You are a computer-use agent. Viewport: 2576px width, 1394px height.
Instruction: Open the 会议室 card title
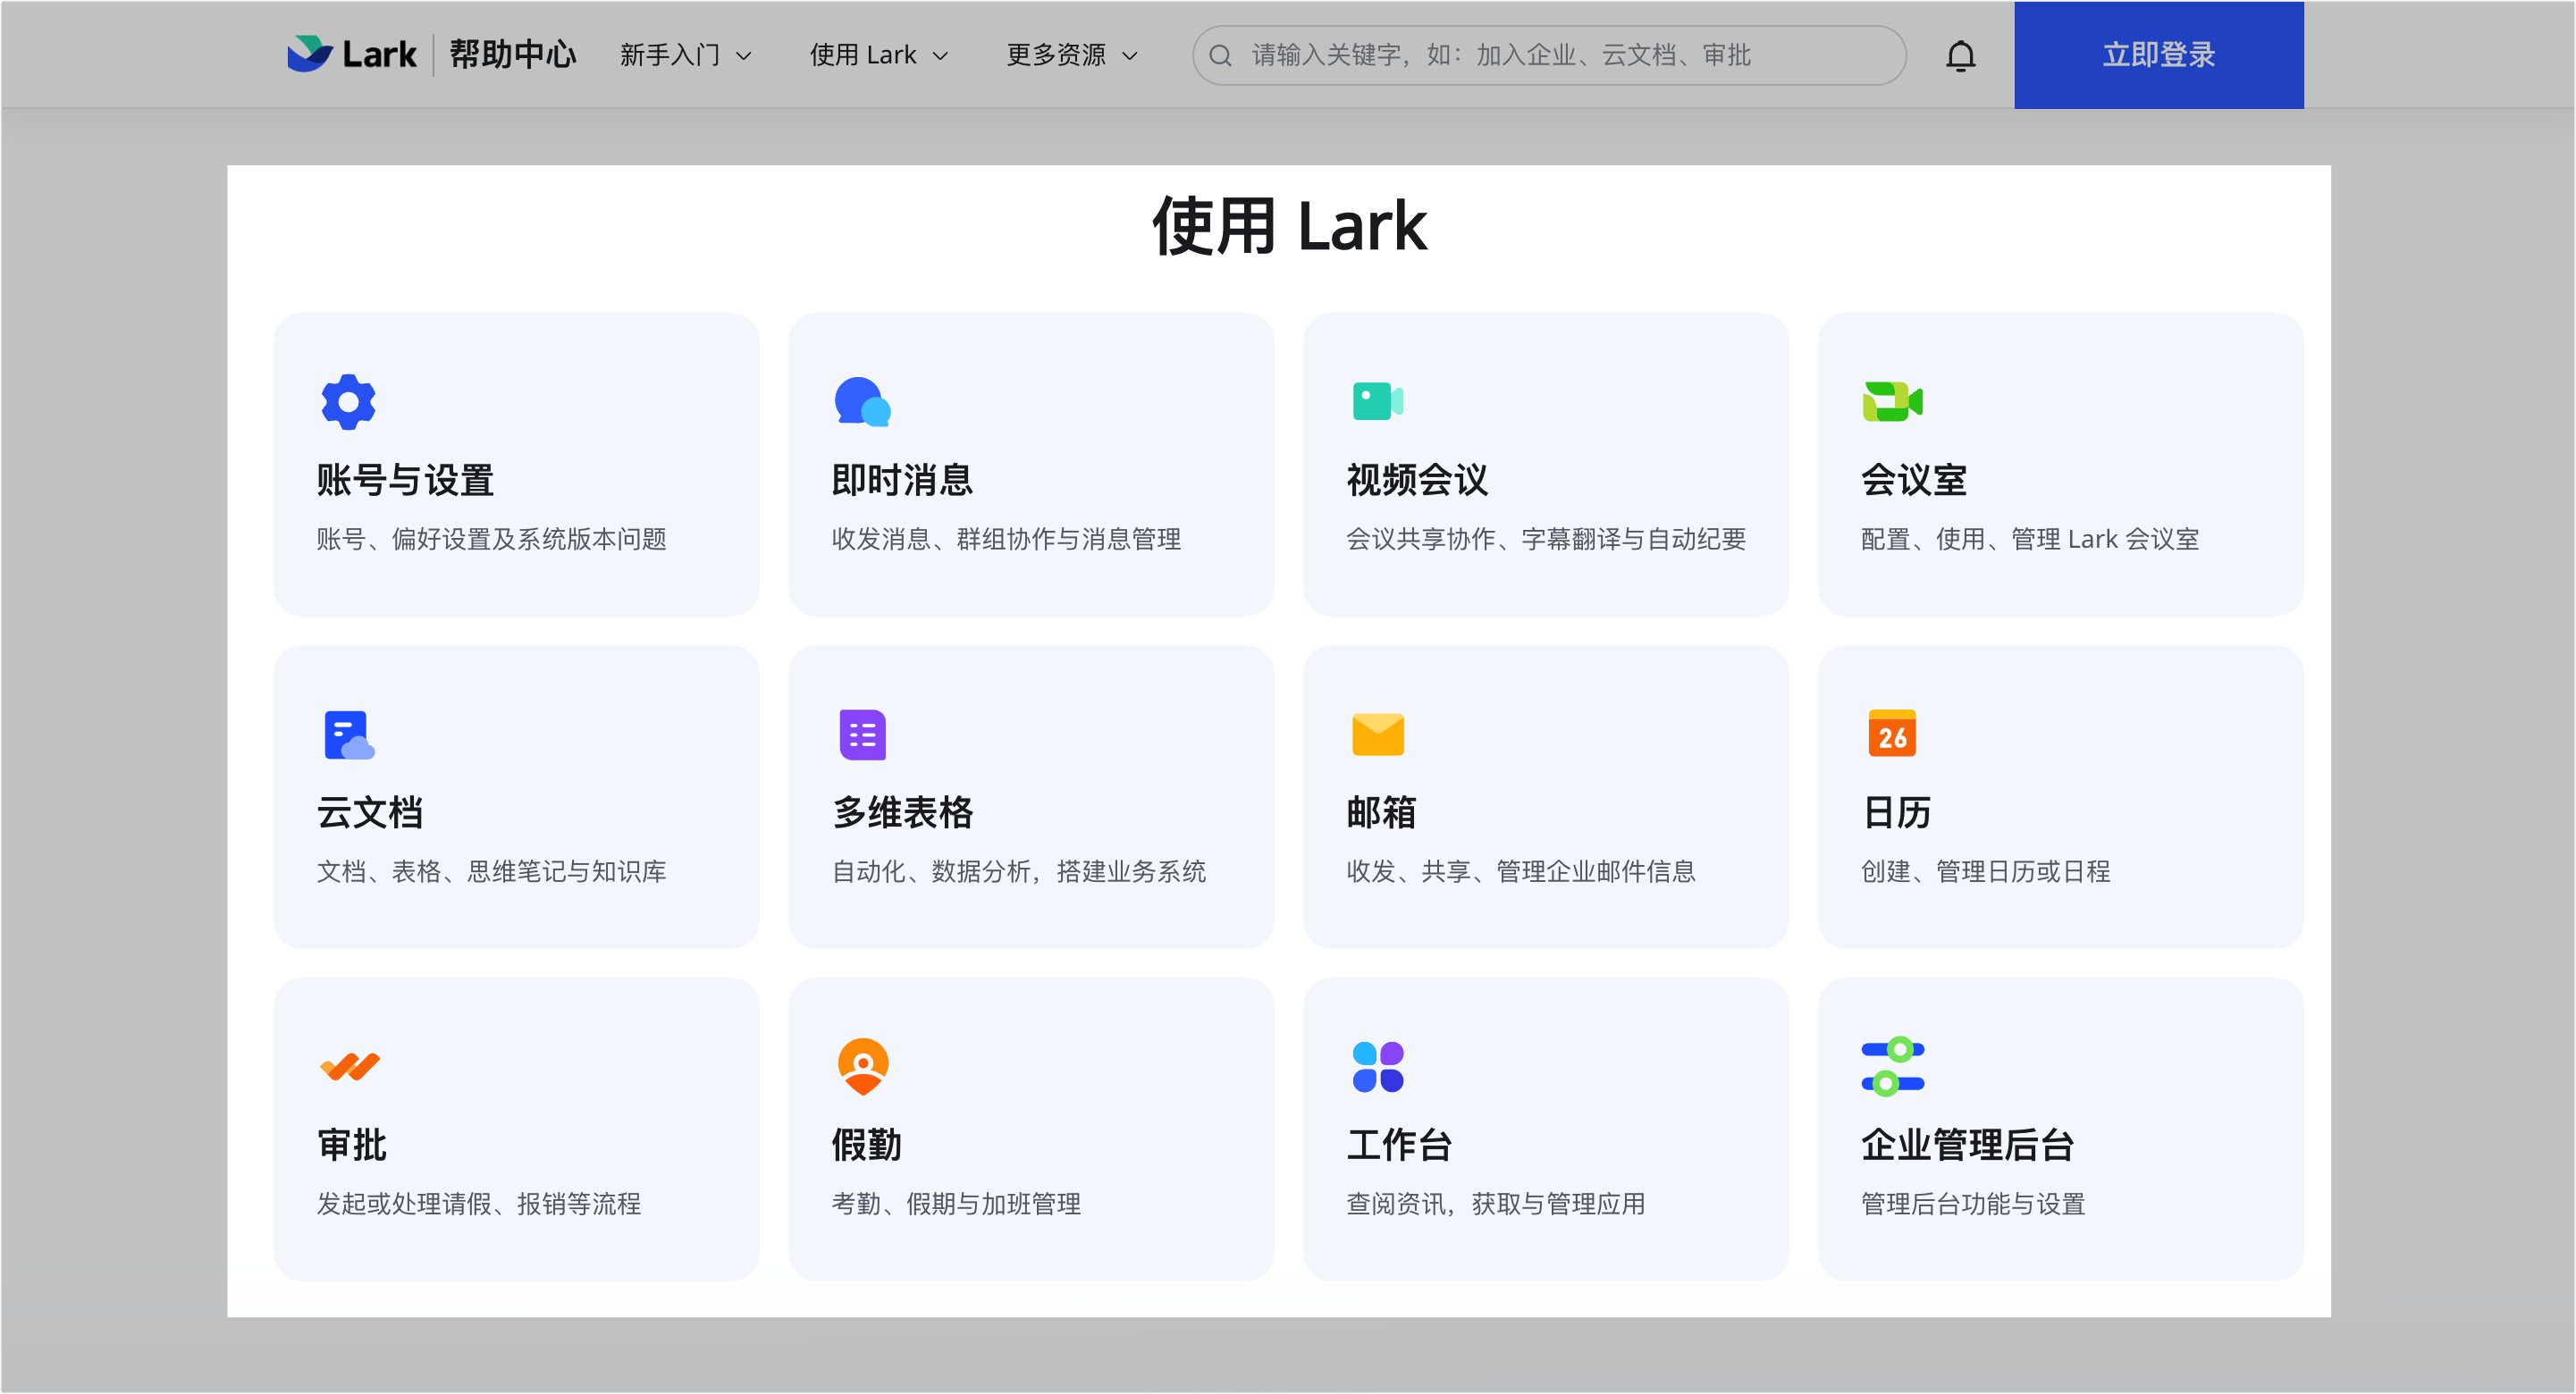1914,480
